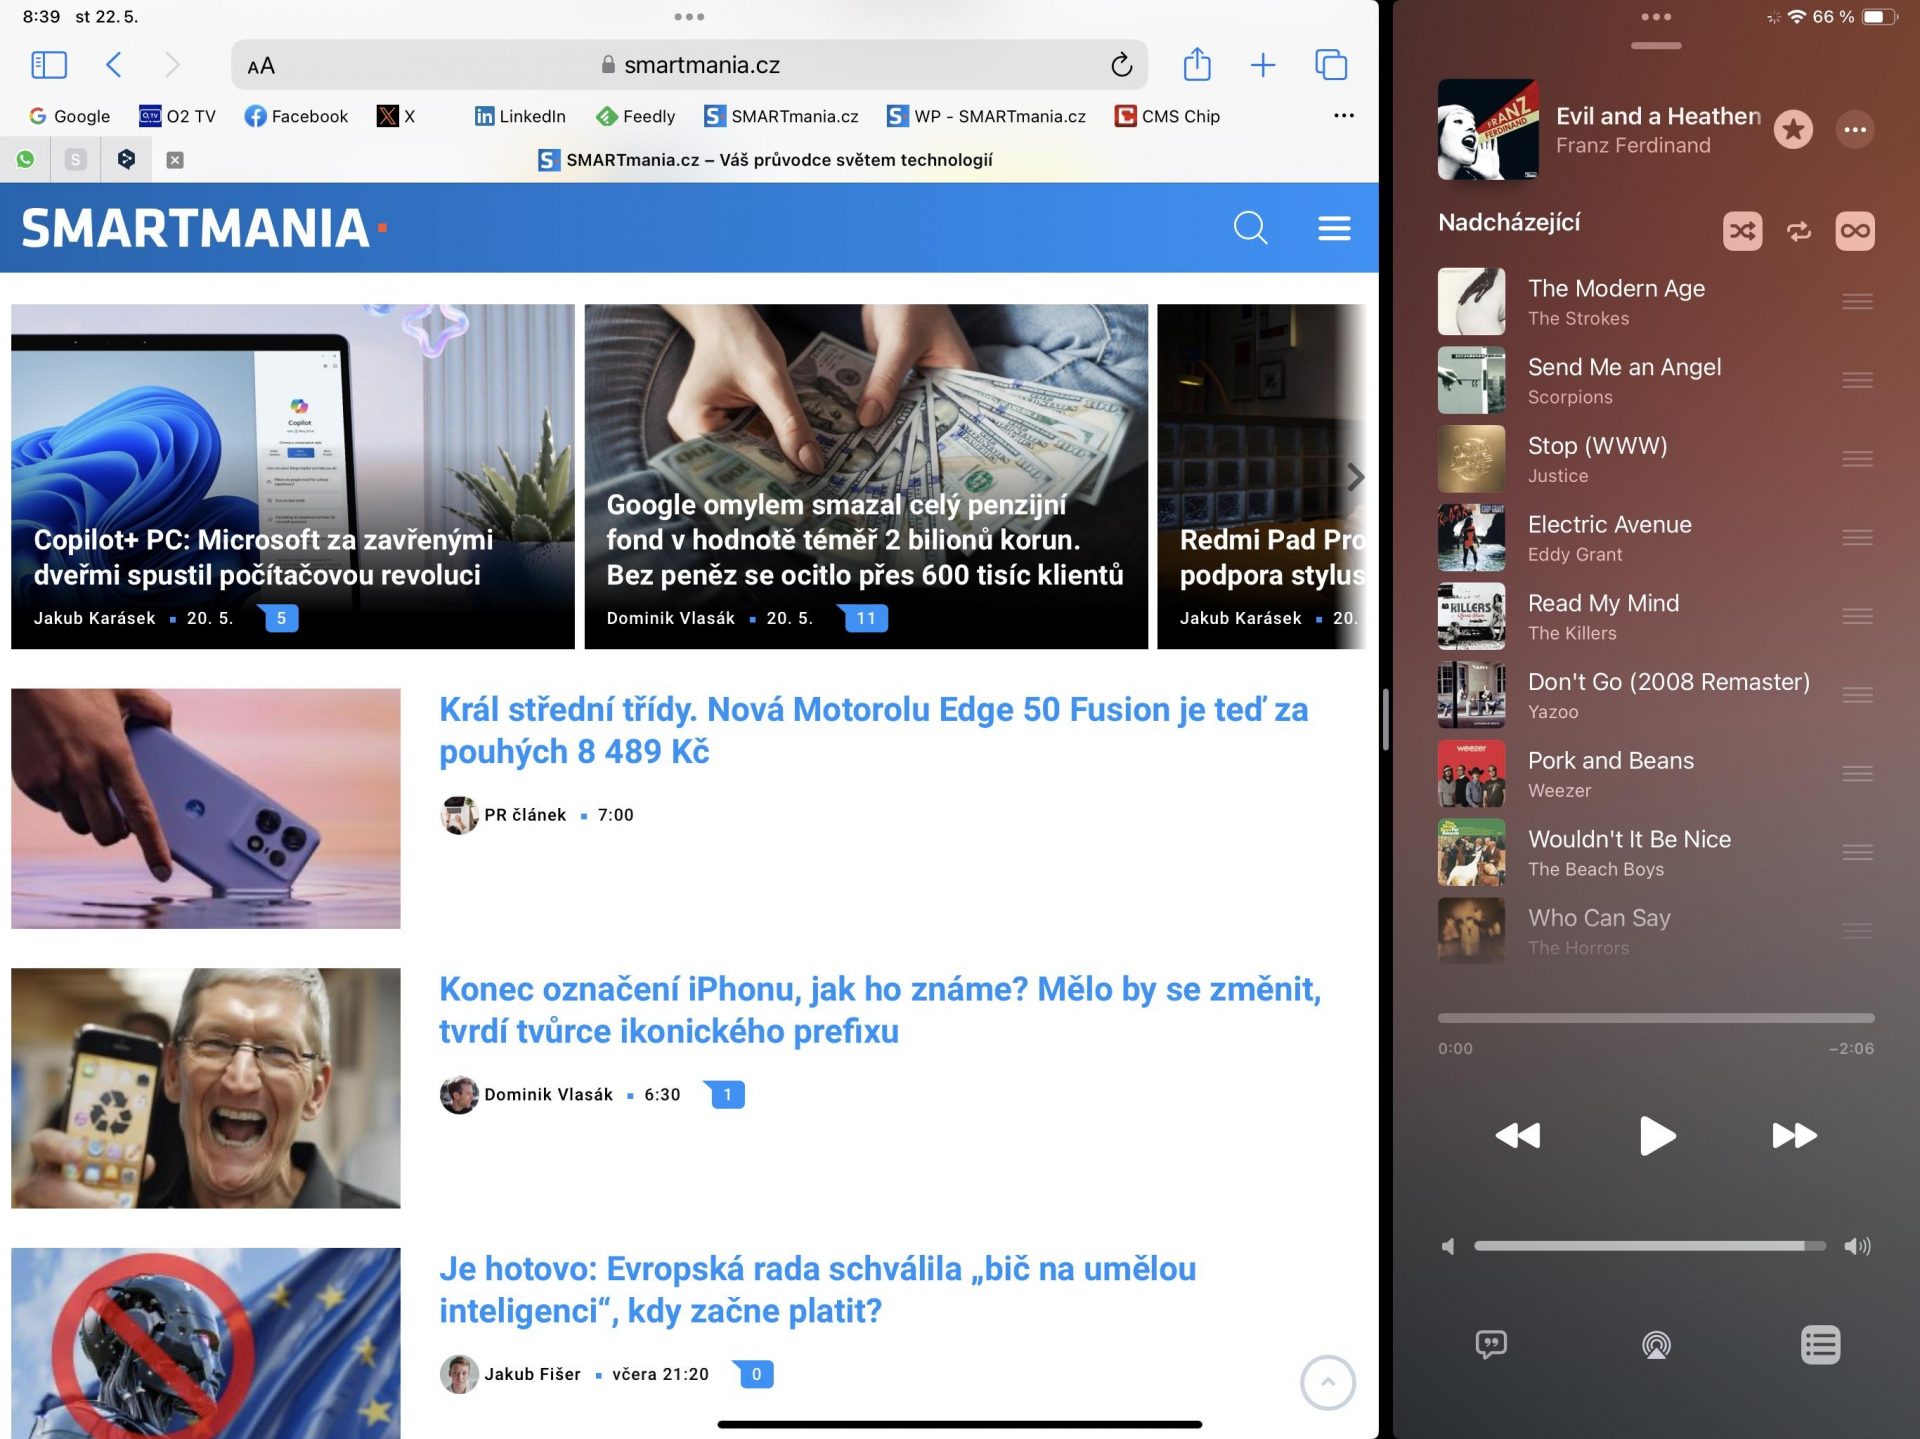Open the Google bookmark

[69, 116]
